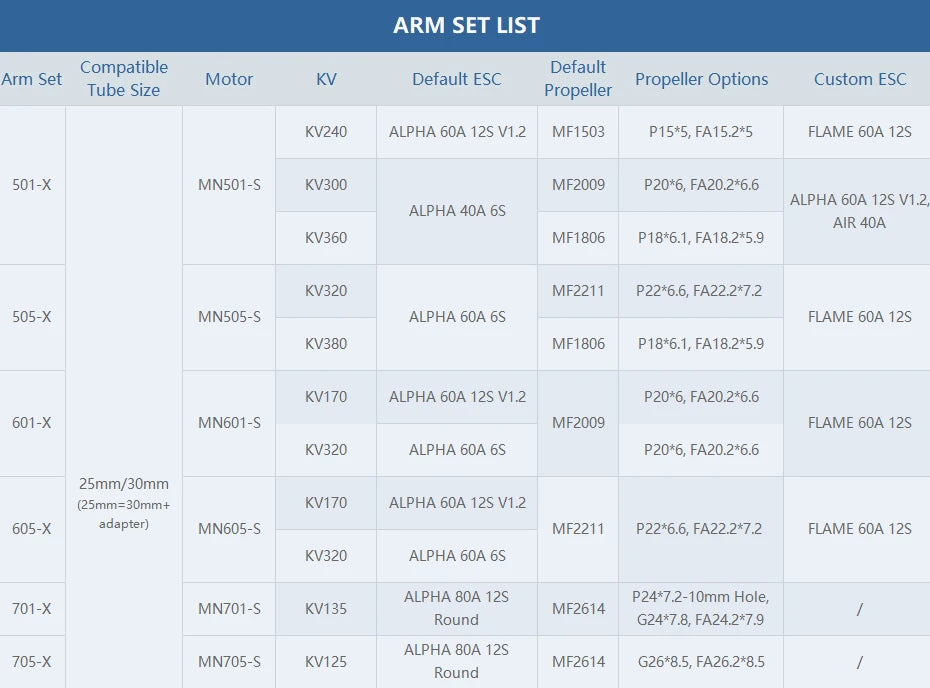
Task: Click the 705-X arm set cell
Action: click(x=32, y=662)
